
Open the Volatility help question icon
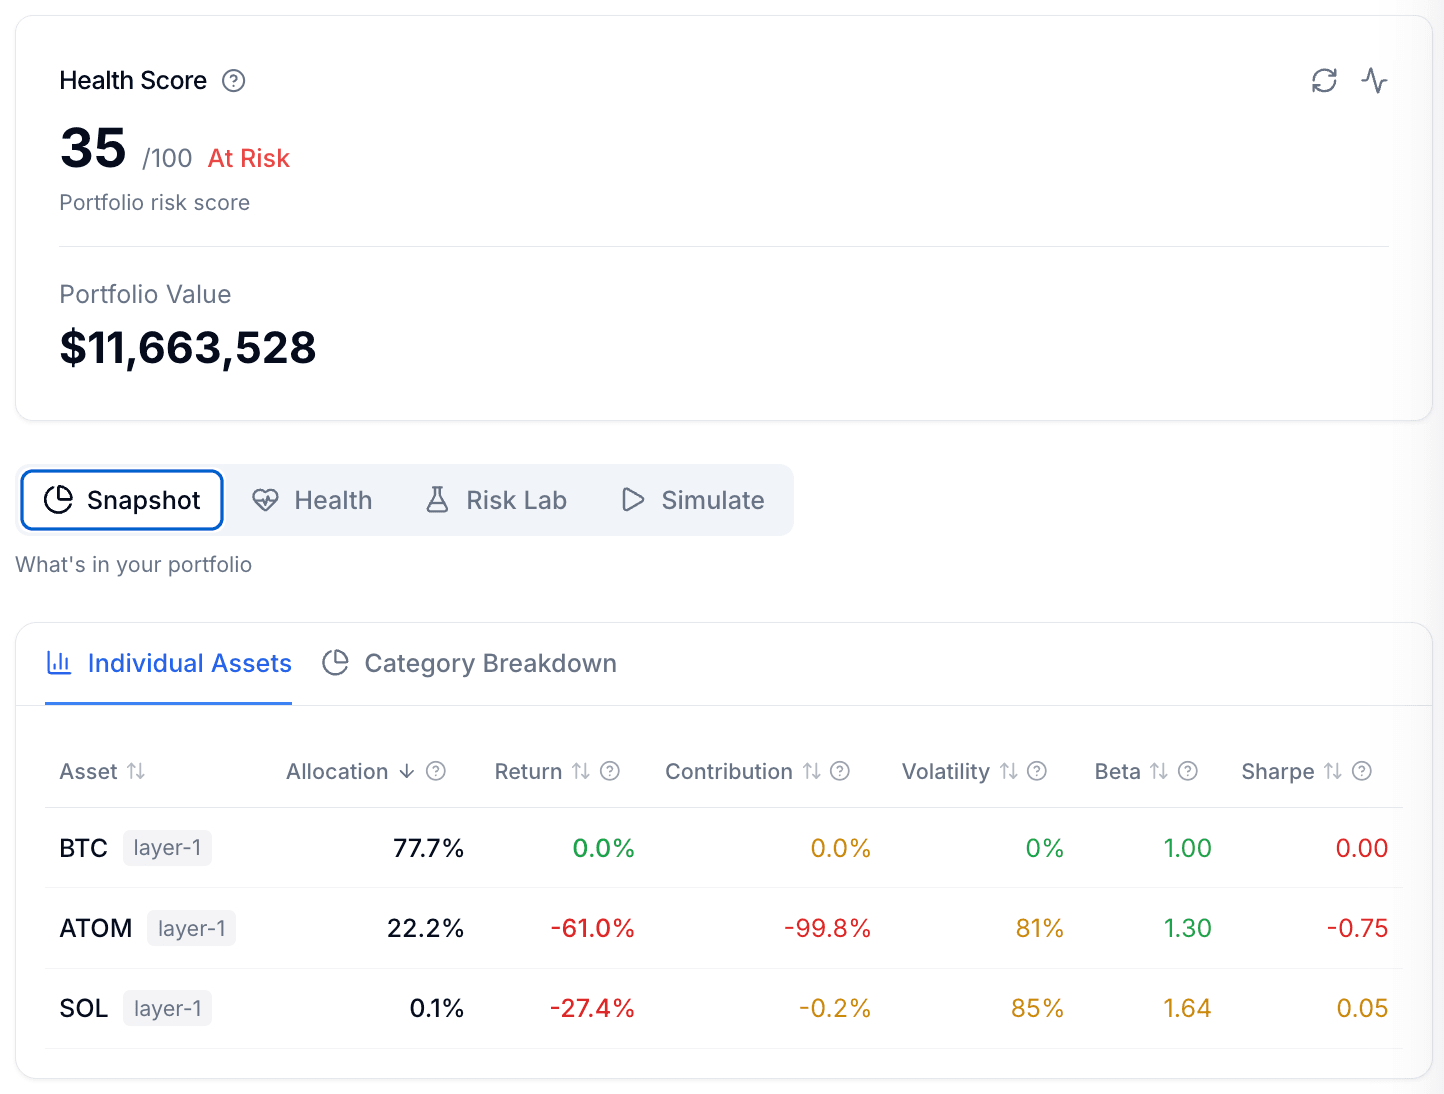1037,771
